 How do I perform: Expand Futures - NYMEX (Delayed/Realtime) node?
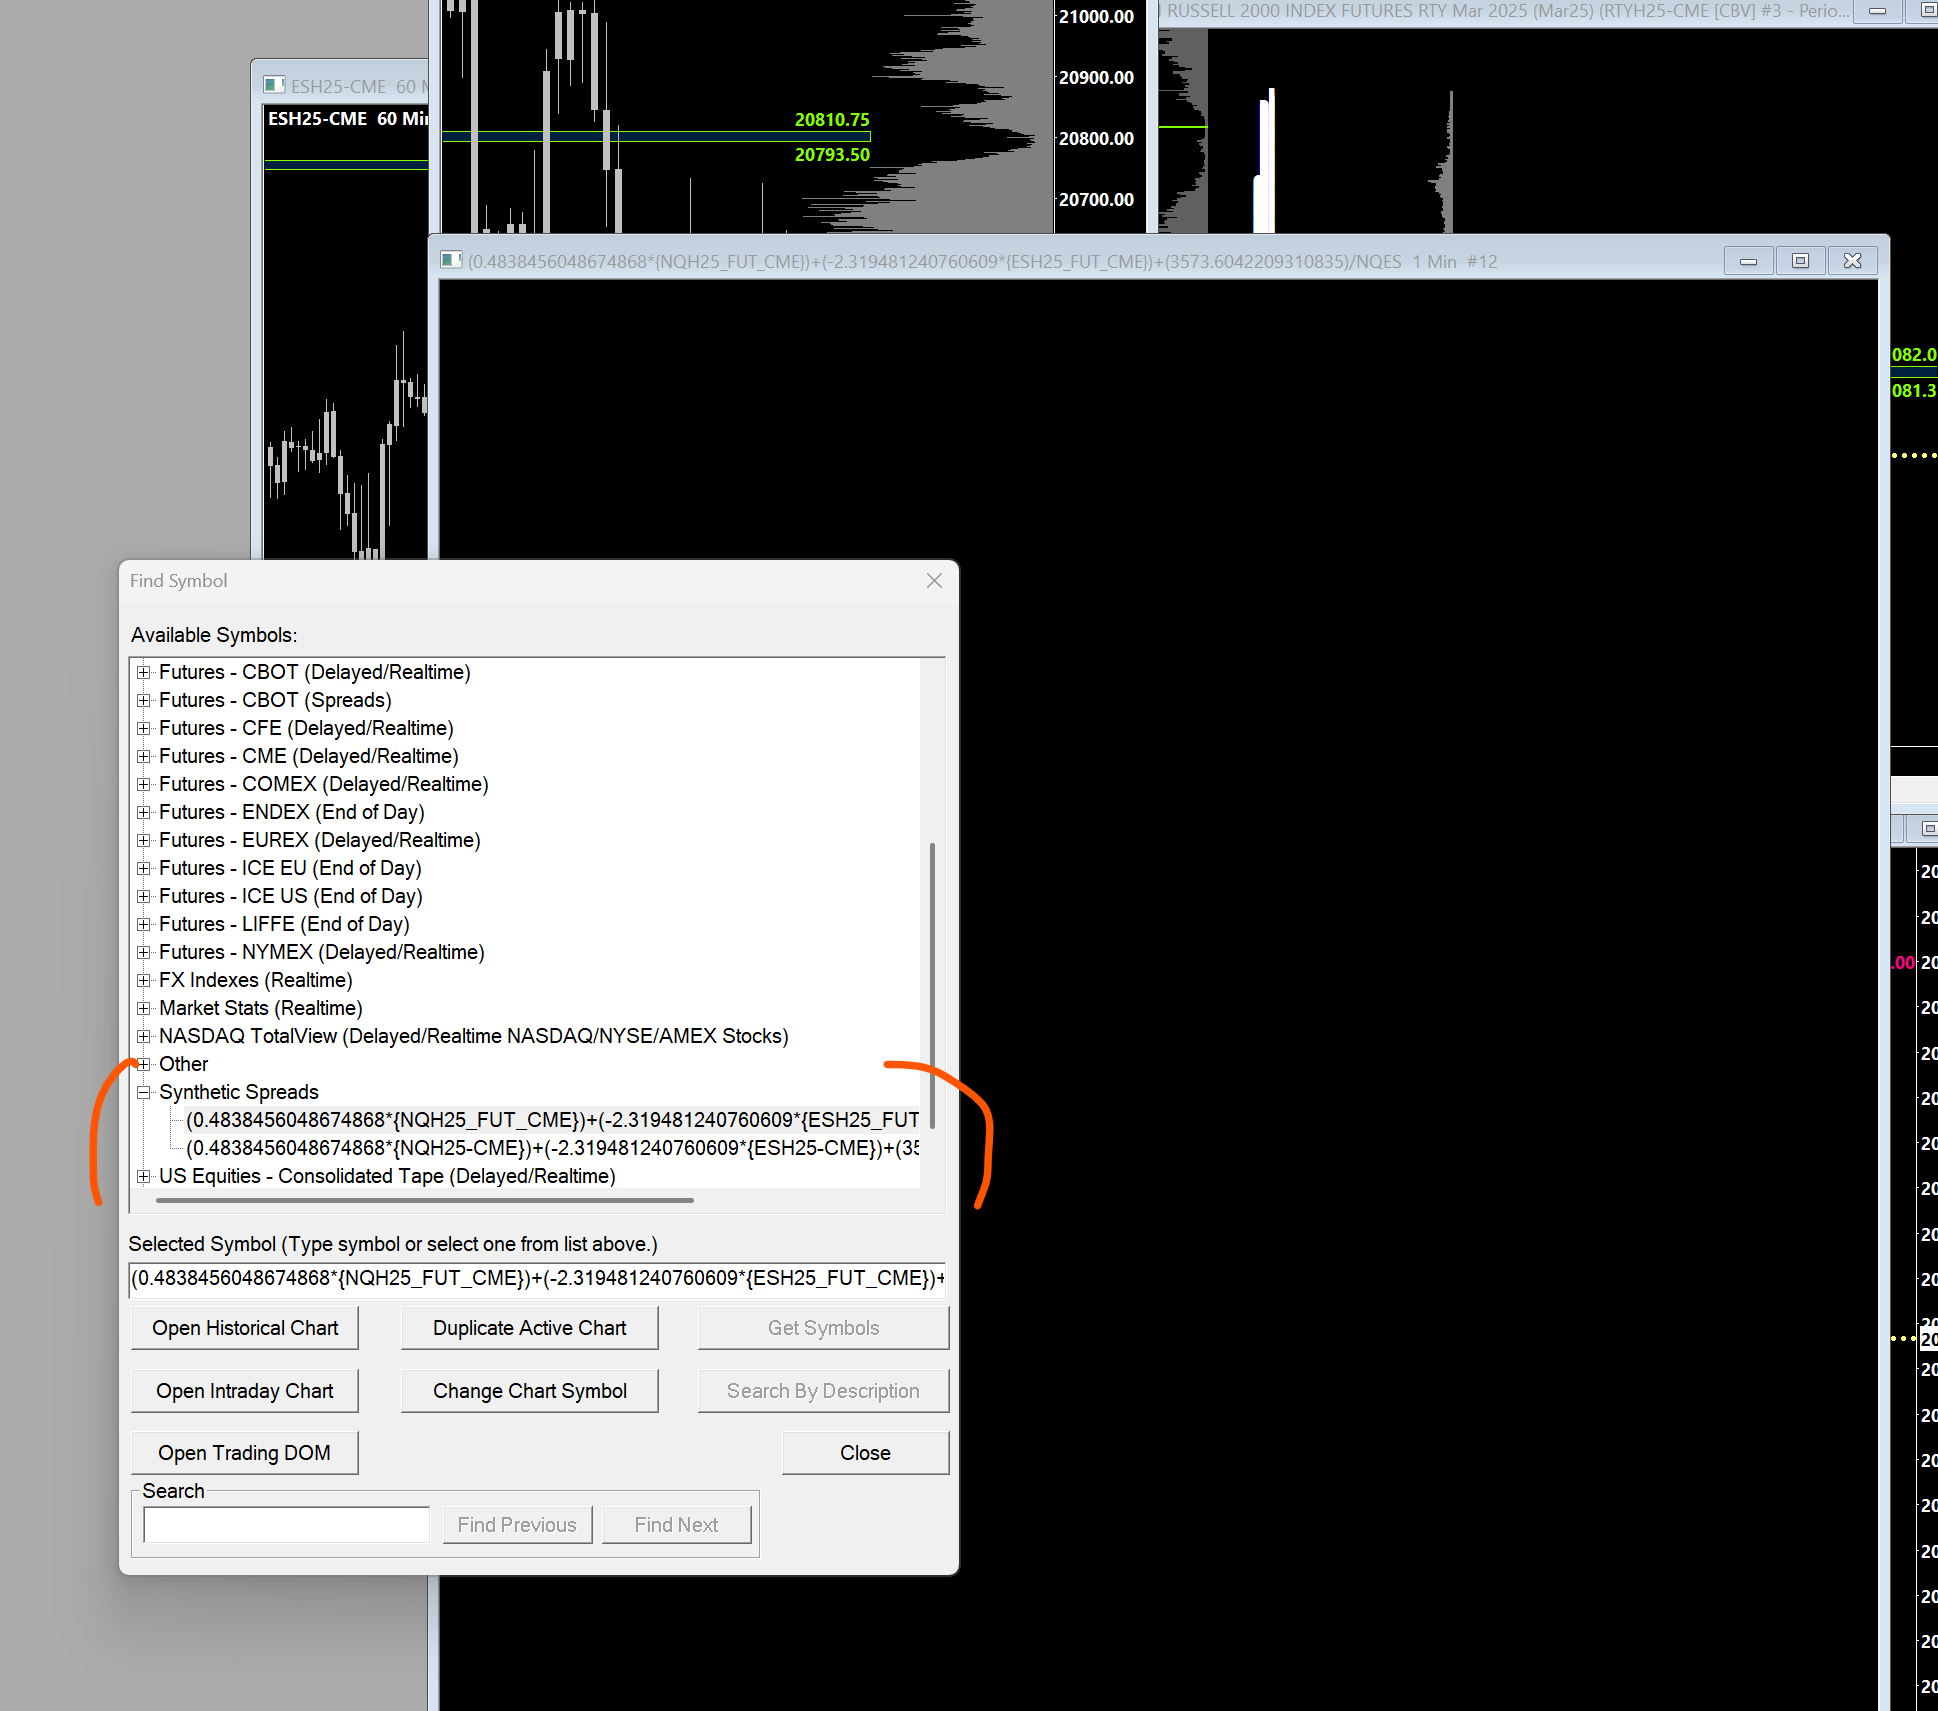coord(144,952)
